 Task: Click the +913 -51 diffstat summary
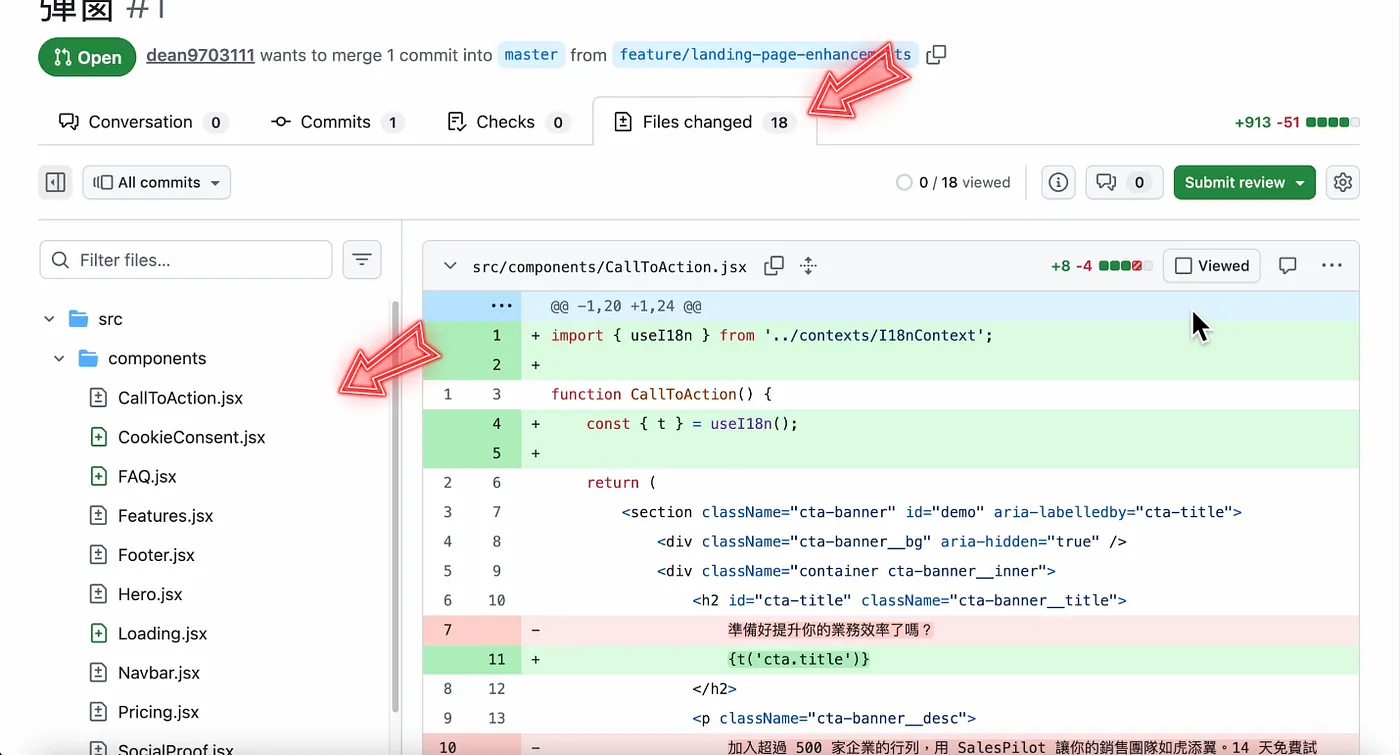coord(1297,122)
